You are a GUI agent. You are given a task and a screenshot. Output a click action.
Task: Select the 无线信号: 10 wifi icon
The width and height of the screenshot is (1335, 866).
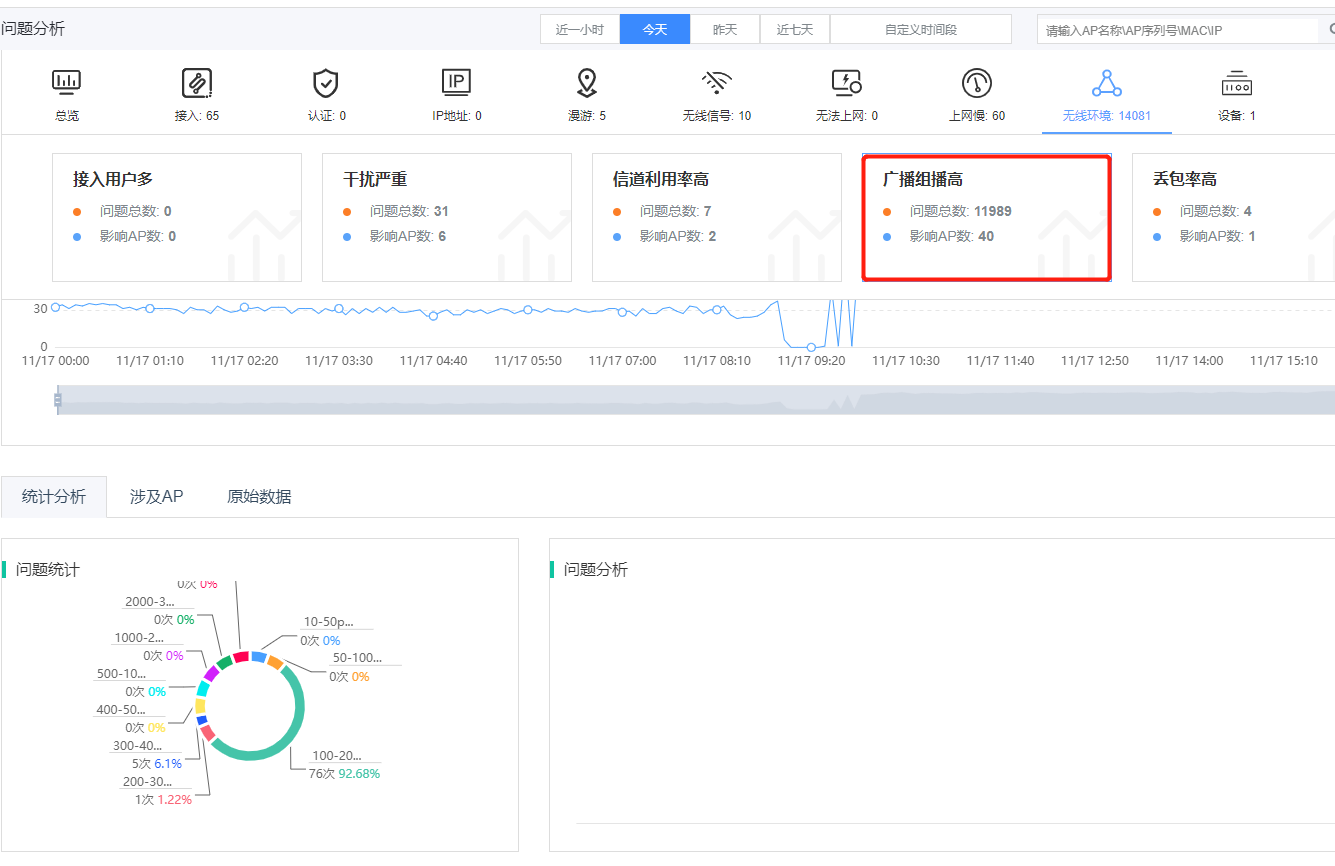click(x=717, y=82)
